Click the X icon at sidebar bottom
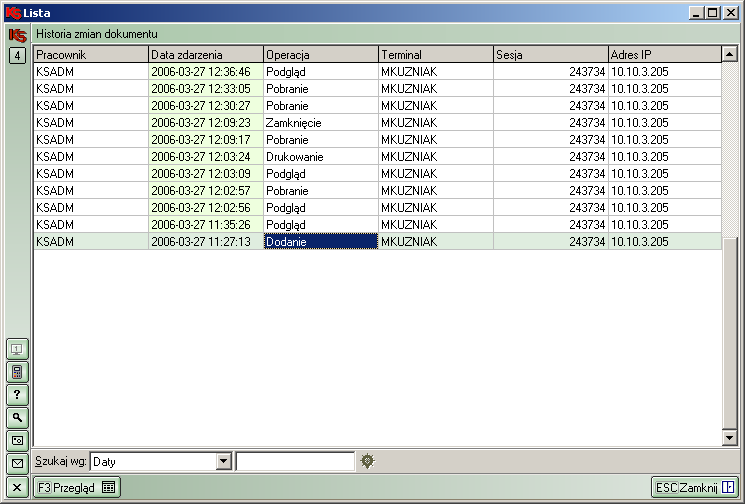This screenshot has width=745, height=504. point(17,487)
